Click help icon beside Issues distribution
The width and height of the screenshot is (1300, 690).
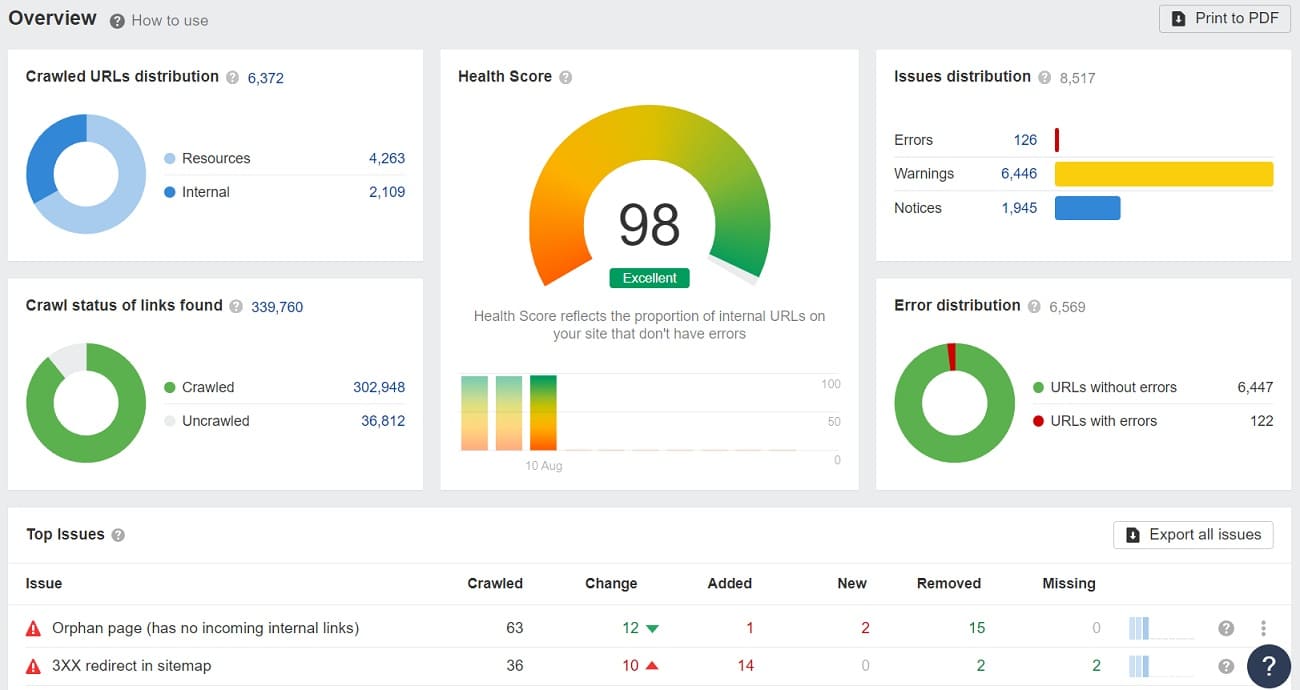[1045, 77]
